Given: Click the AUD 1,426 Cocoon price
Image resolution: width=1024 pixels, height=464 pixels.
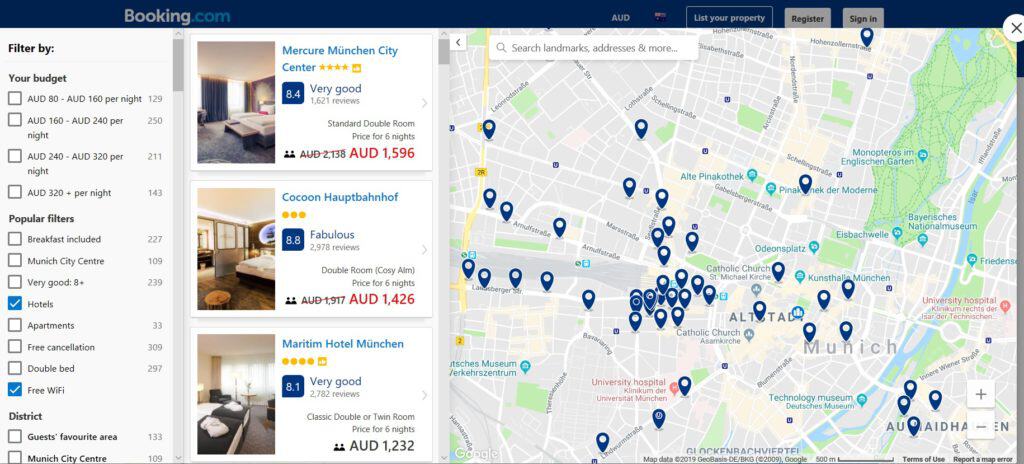Looking at the screenshot, I should (381, 300).
